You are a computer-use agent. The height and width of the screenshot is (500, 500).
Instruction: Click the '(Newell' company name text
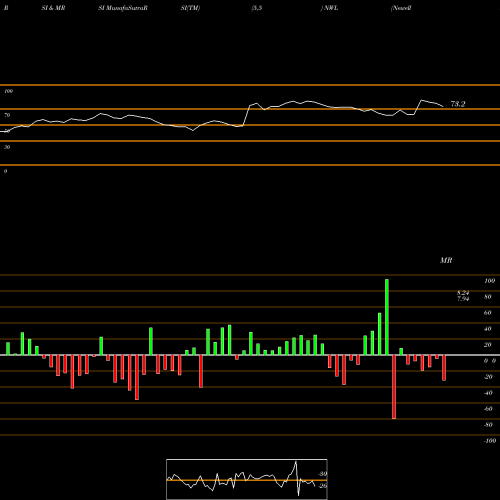(x=401, y=8)
